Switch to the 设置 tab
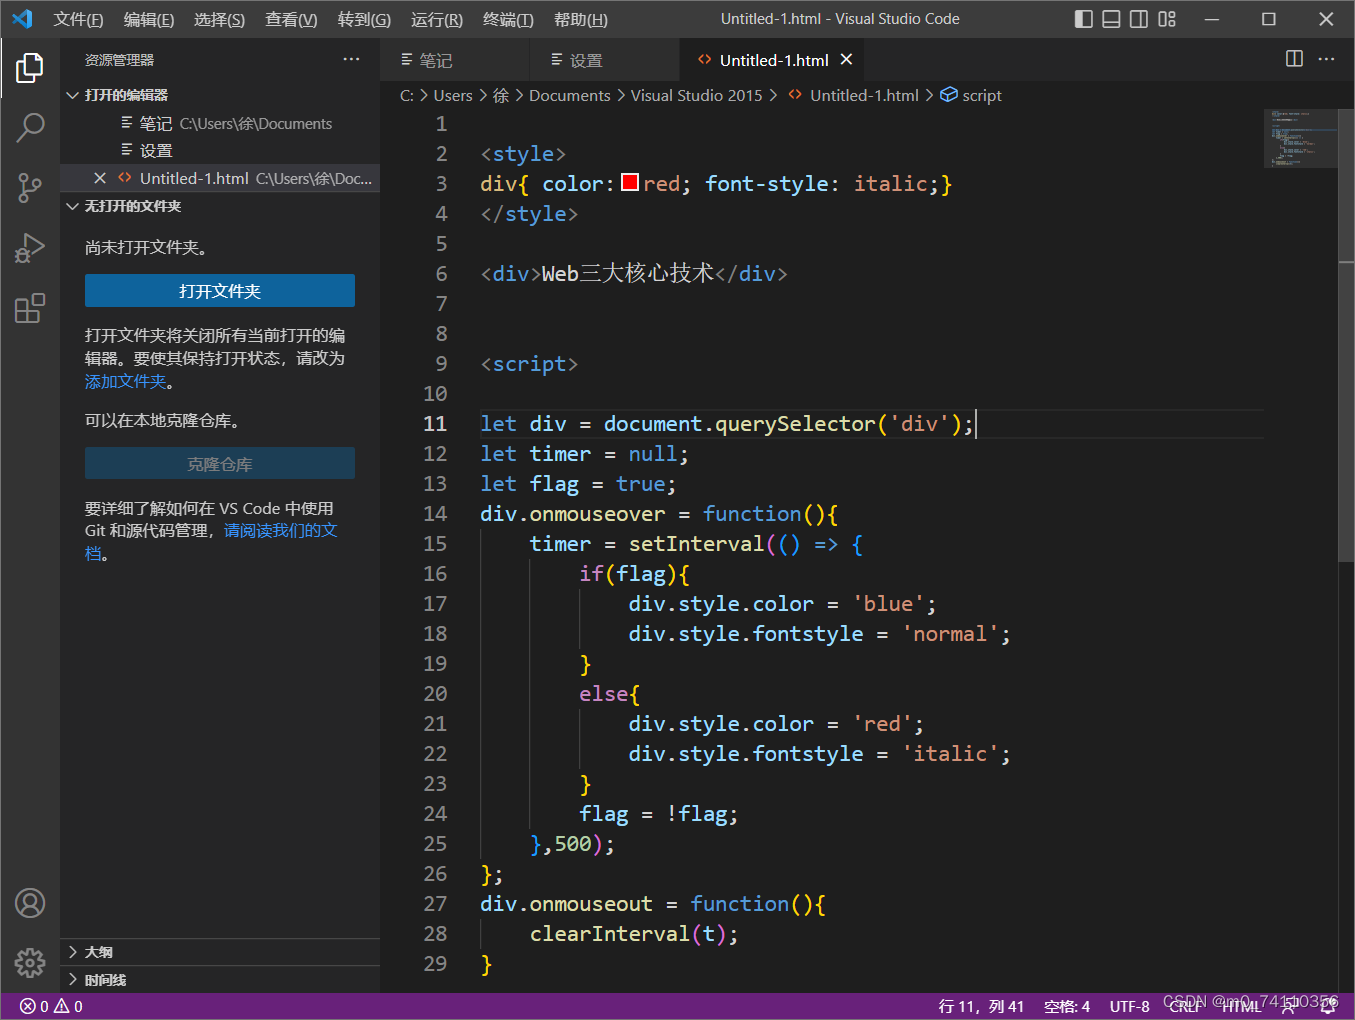Viewport: 1355px width, 1020px height. [605, 60]
